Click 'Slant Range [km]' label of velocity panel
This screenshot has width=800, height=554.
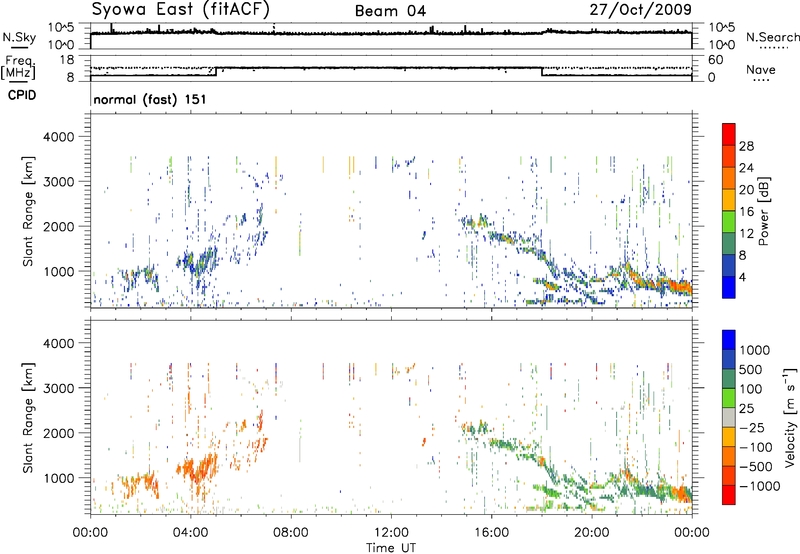pyautogui.click(x=28, y=418)
